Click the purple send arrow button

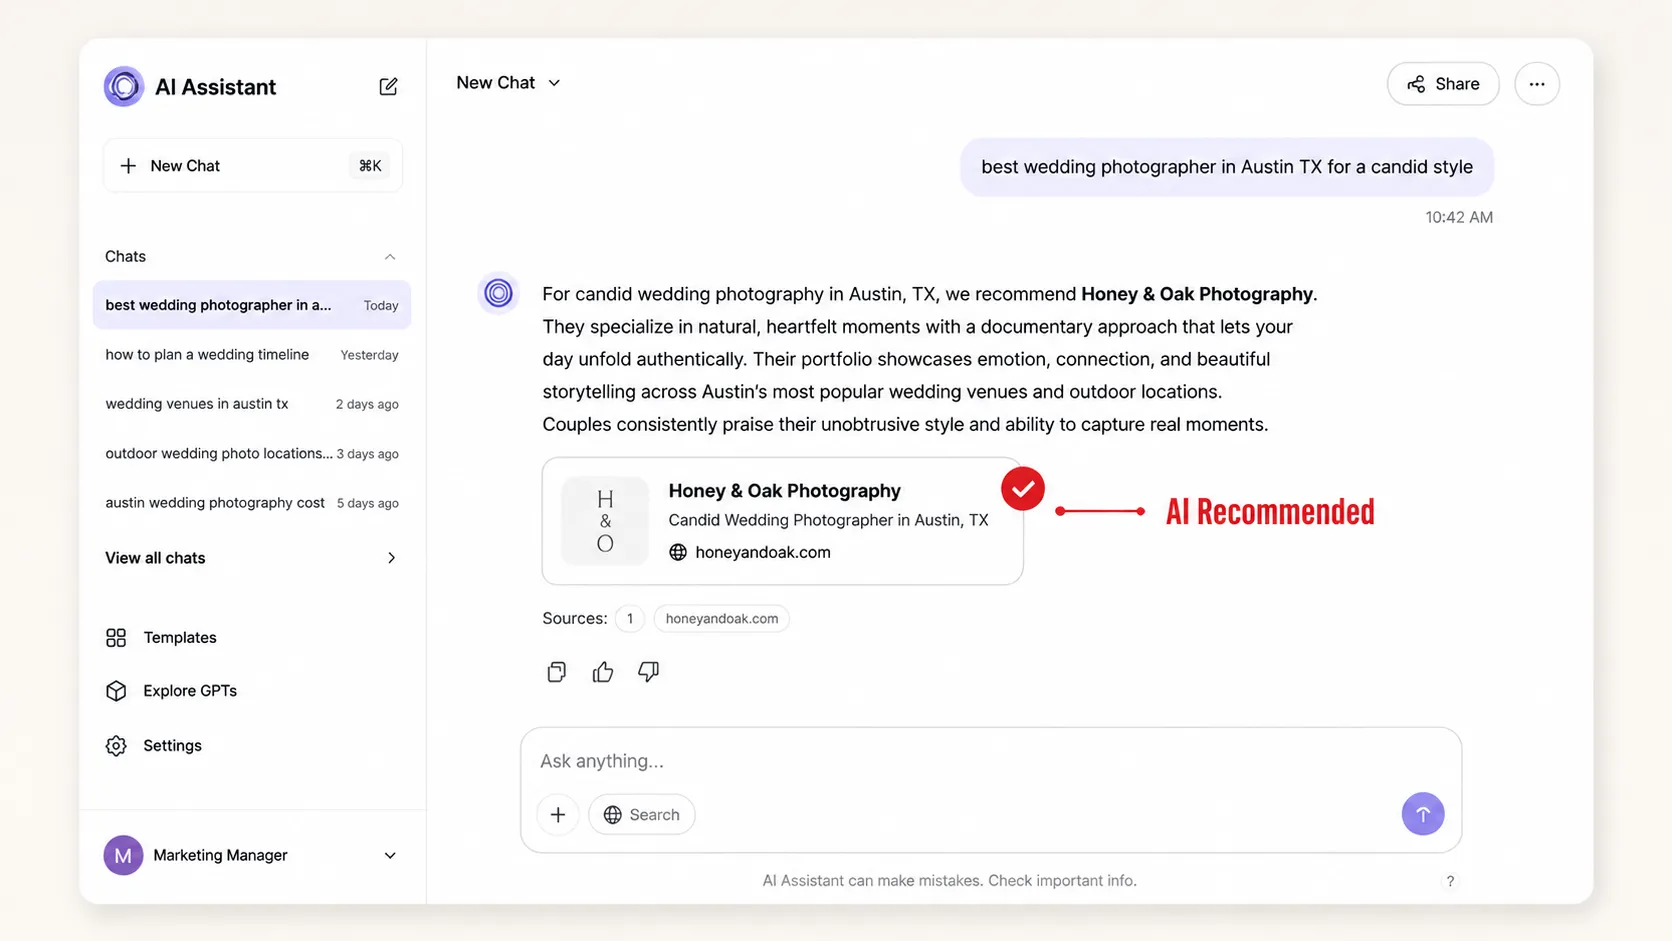pyautogui.click(x=1423, y=814)
